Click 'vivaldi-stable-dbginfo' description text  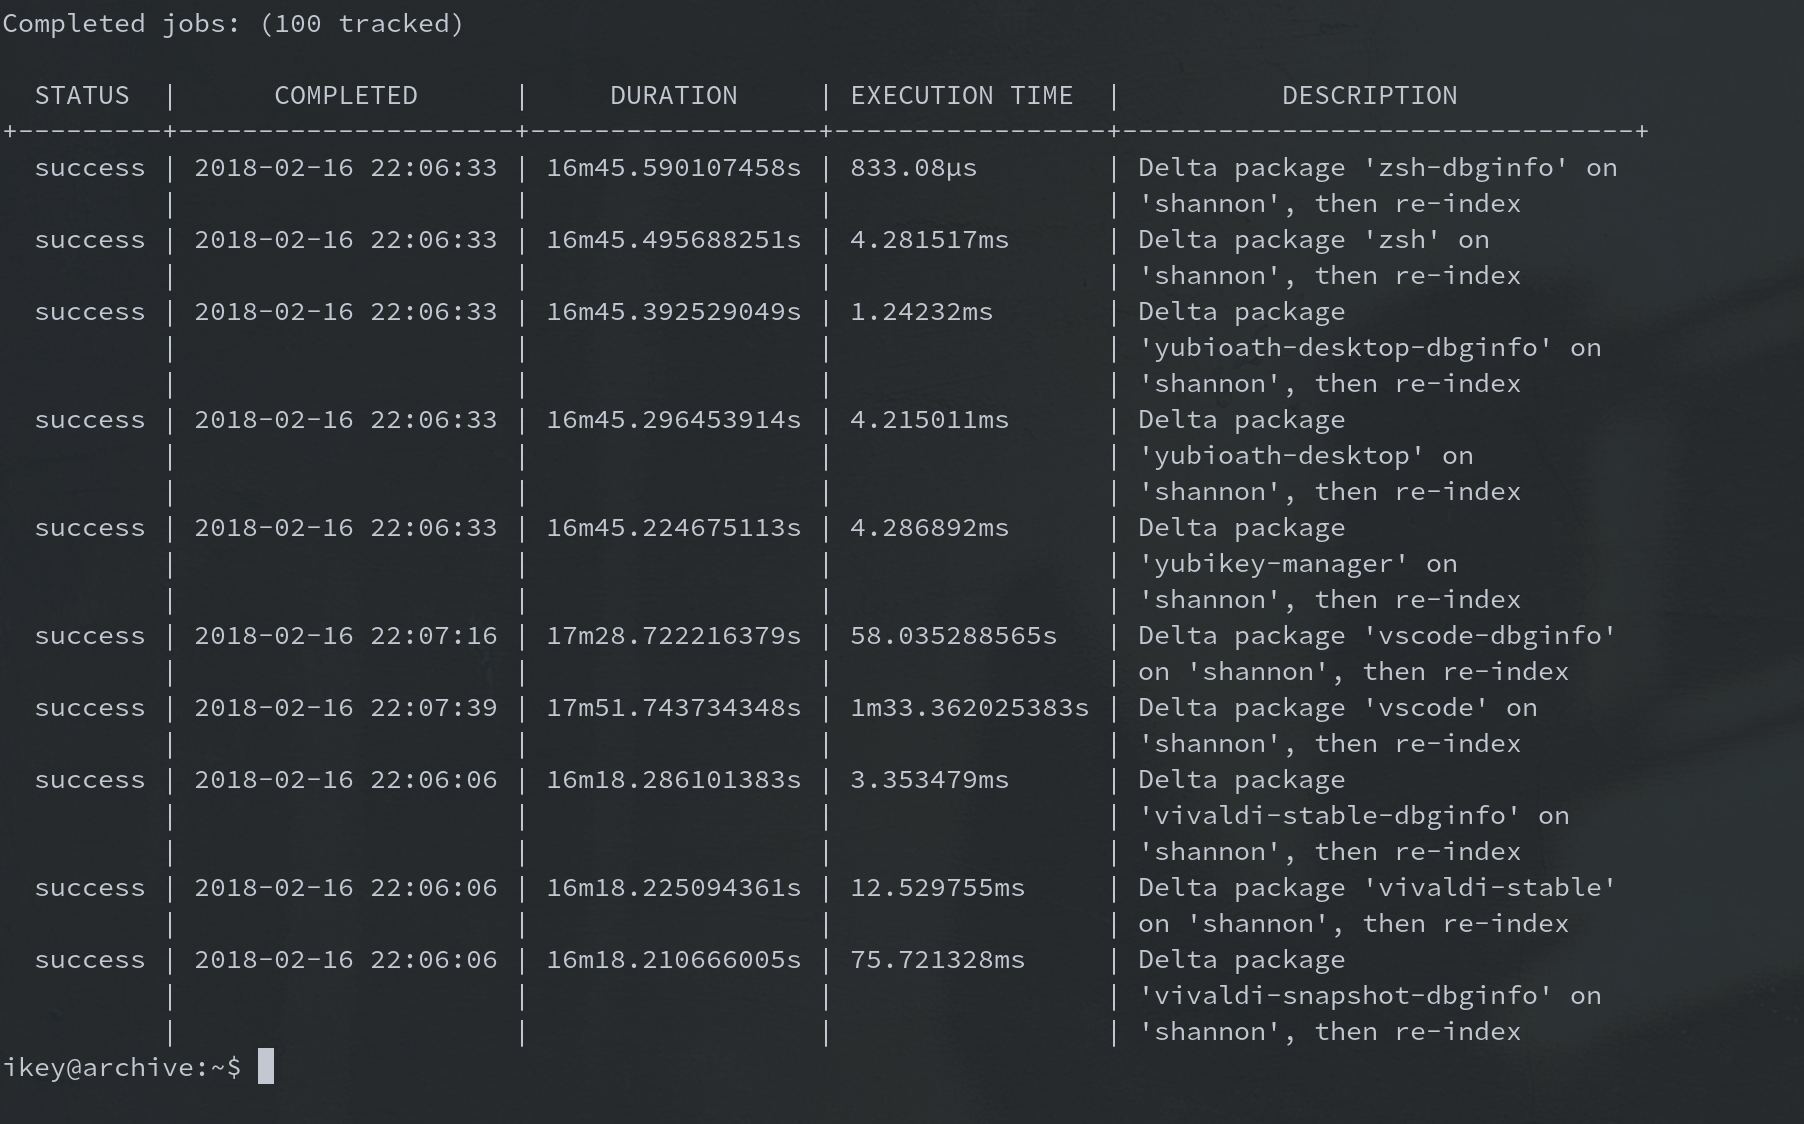tap(1330, 815)
